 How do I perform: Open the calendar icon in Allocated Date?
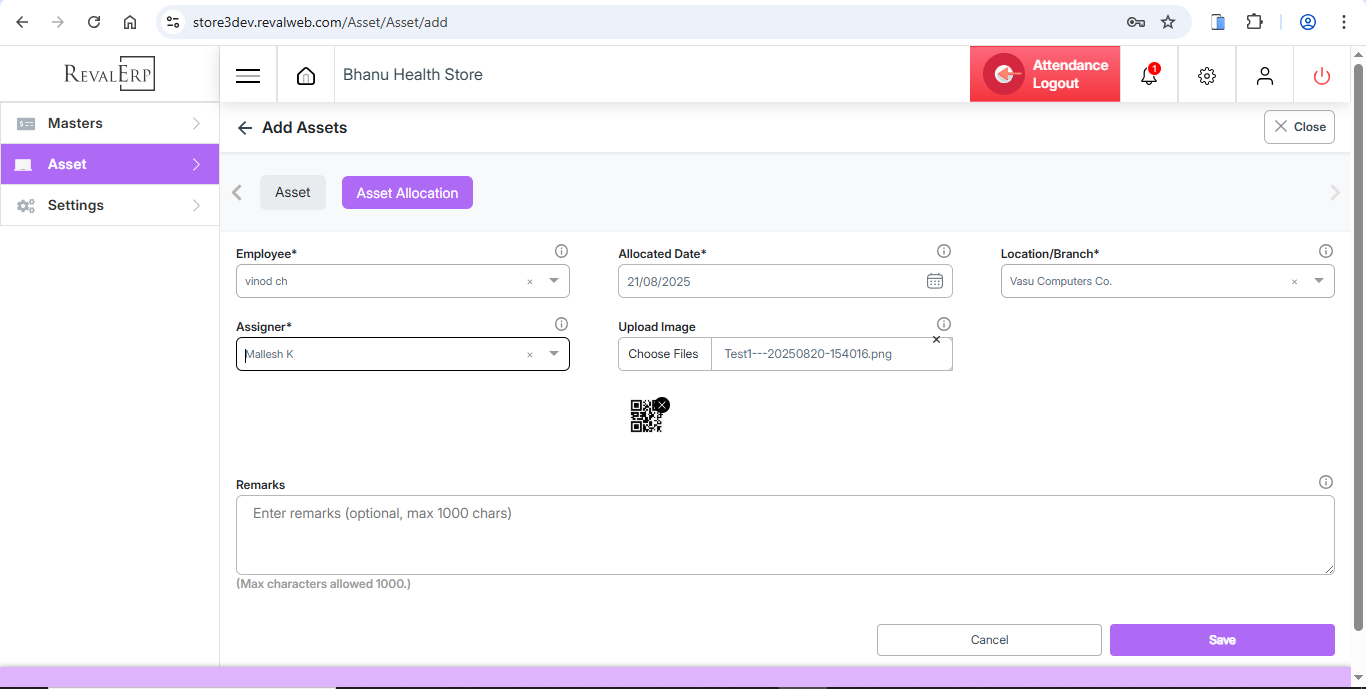click(x=934, y=281)
